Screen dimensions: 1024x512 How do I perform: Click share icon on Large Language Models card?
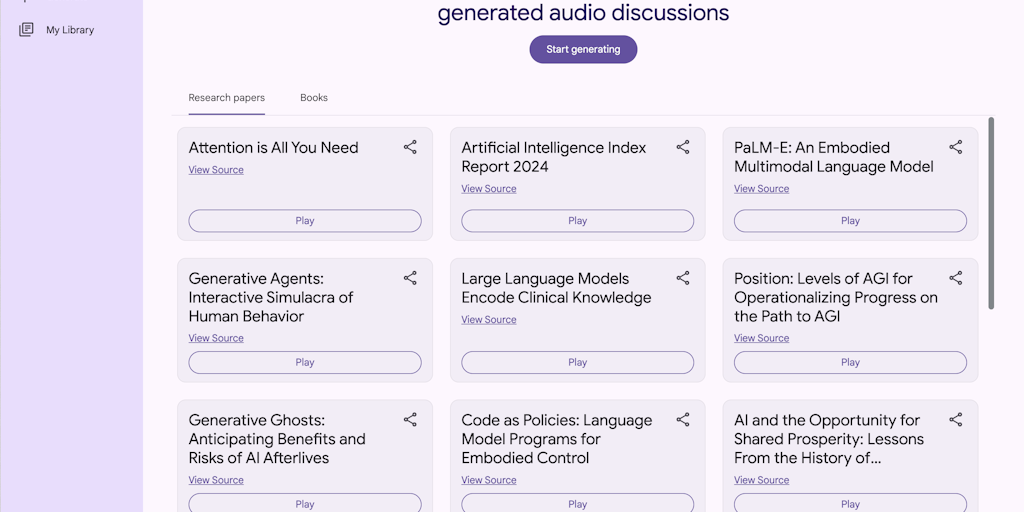tap(683, 278)
